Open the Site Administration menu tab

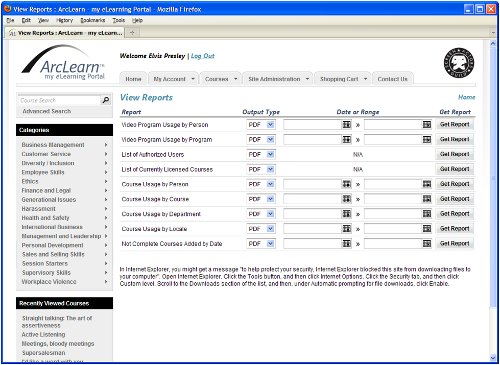tap(278, 79)
